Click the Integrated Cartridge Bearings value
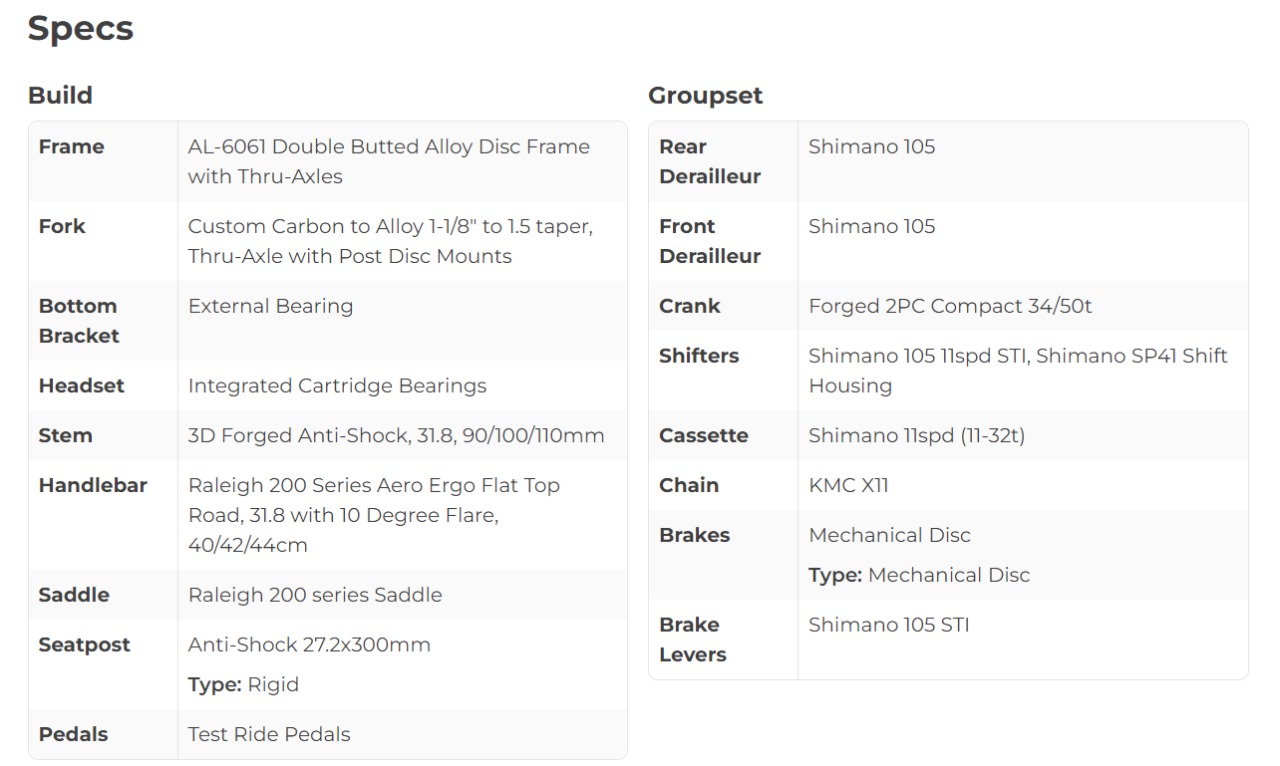The width and height of the screenshot is (1280, 766). pyautogui.click(x=337, y=386)
